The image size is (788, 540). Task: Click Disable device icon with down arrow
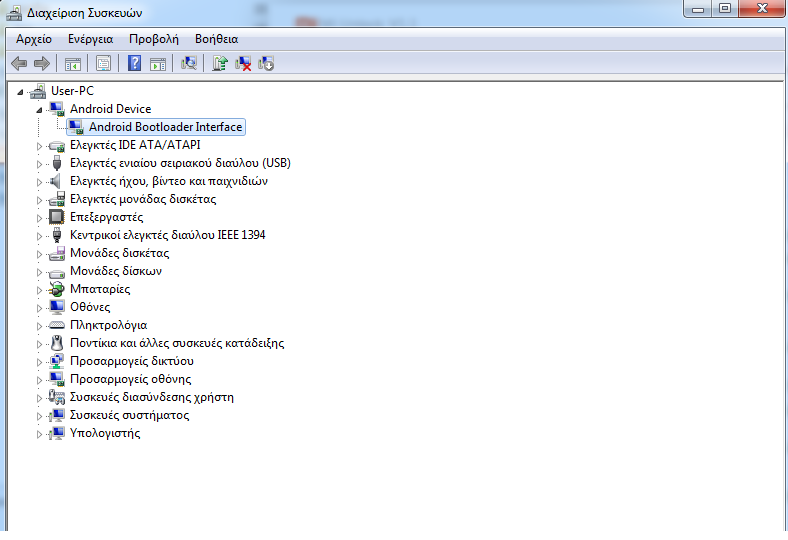[x=266, y=63]
